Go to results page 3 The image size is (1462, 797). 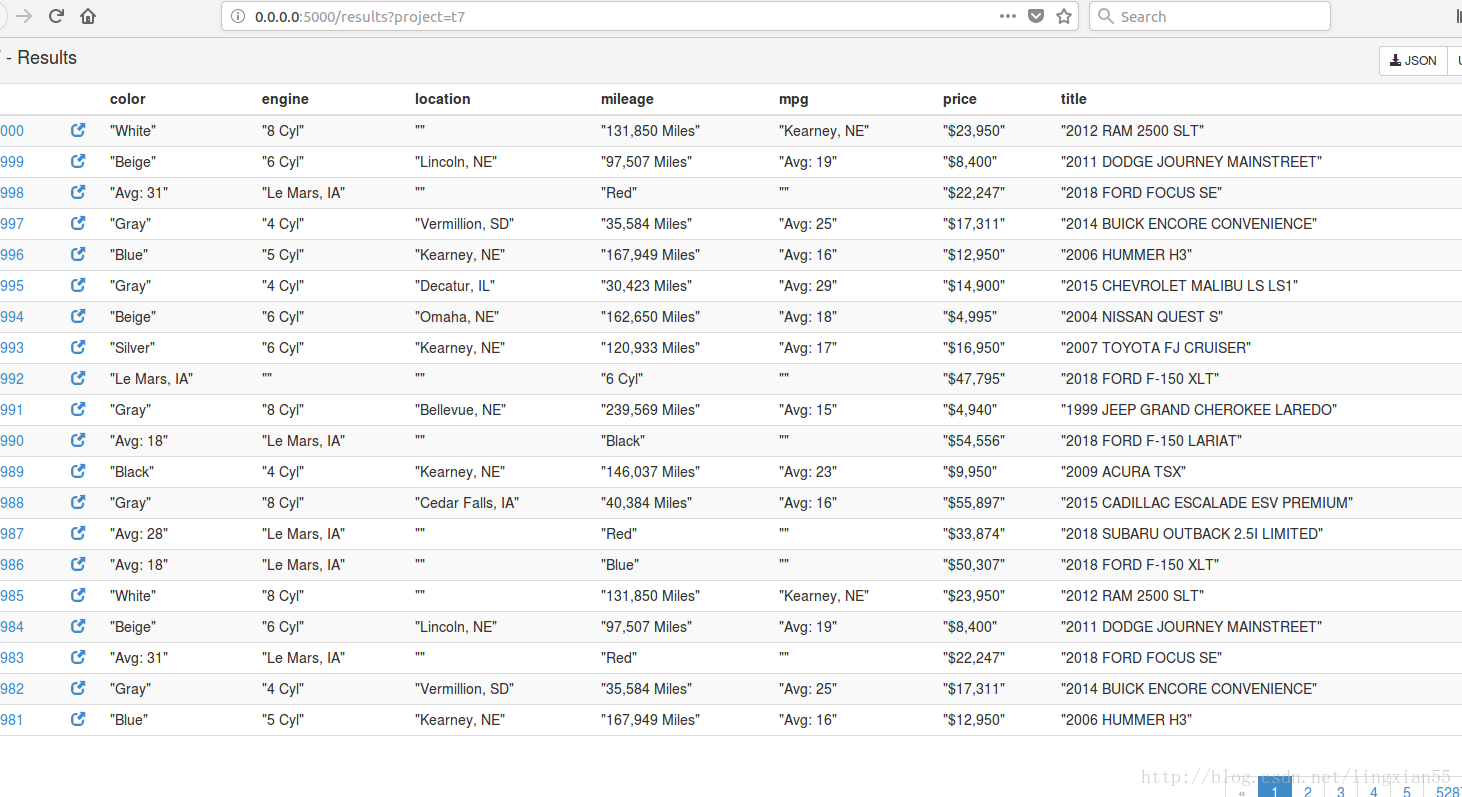pos(1341,789)
